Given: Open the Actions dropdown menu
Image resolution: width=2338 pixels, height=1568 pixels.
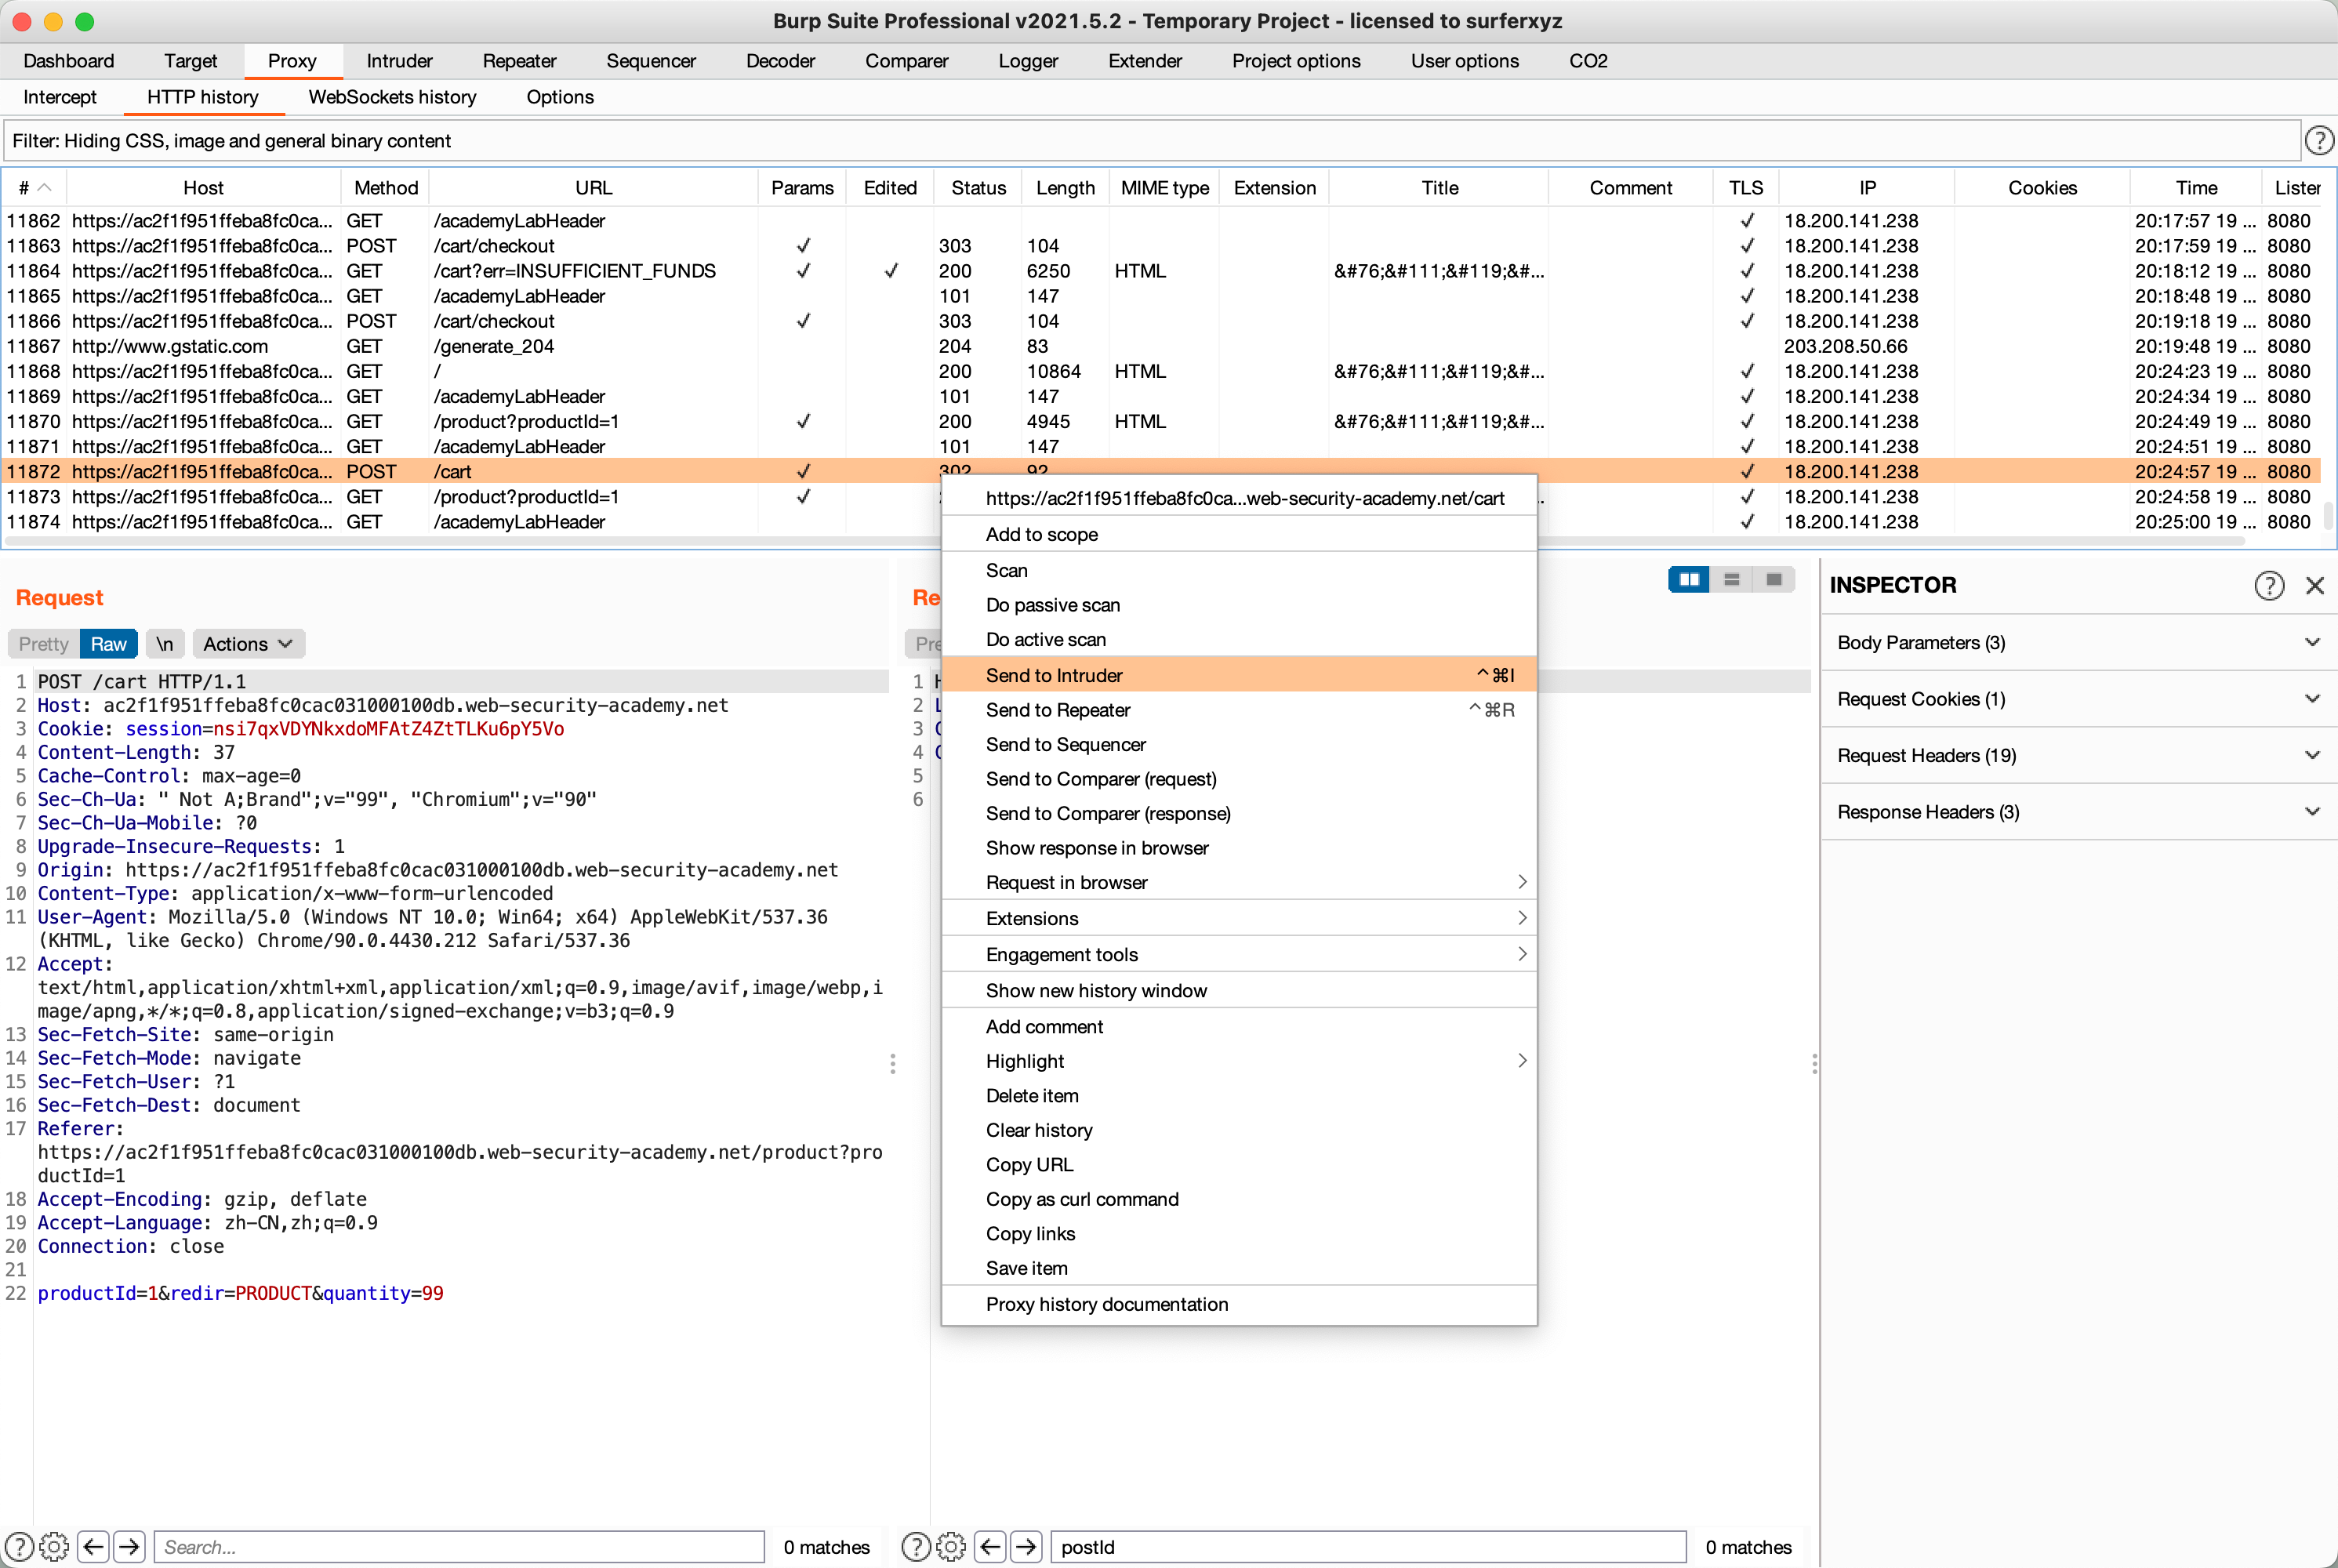Looking at the screenshot, I should (247, 644).
